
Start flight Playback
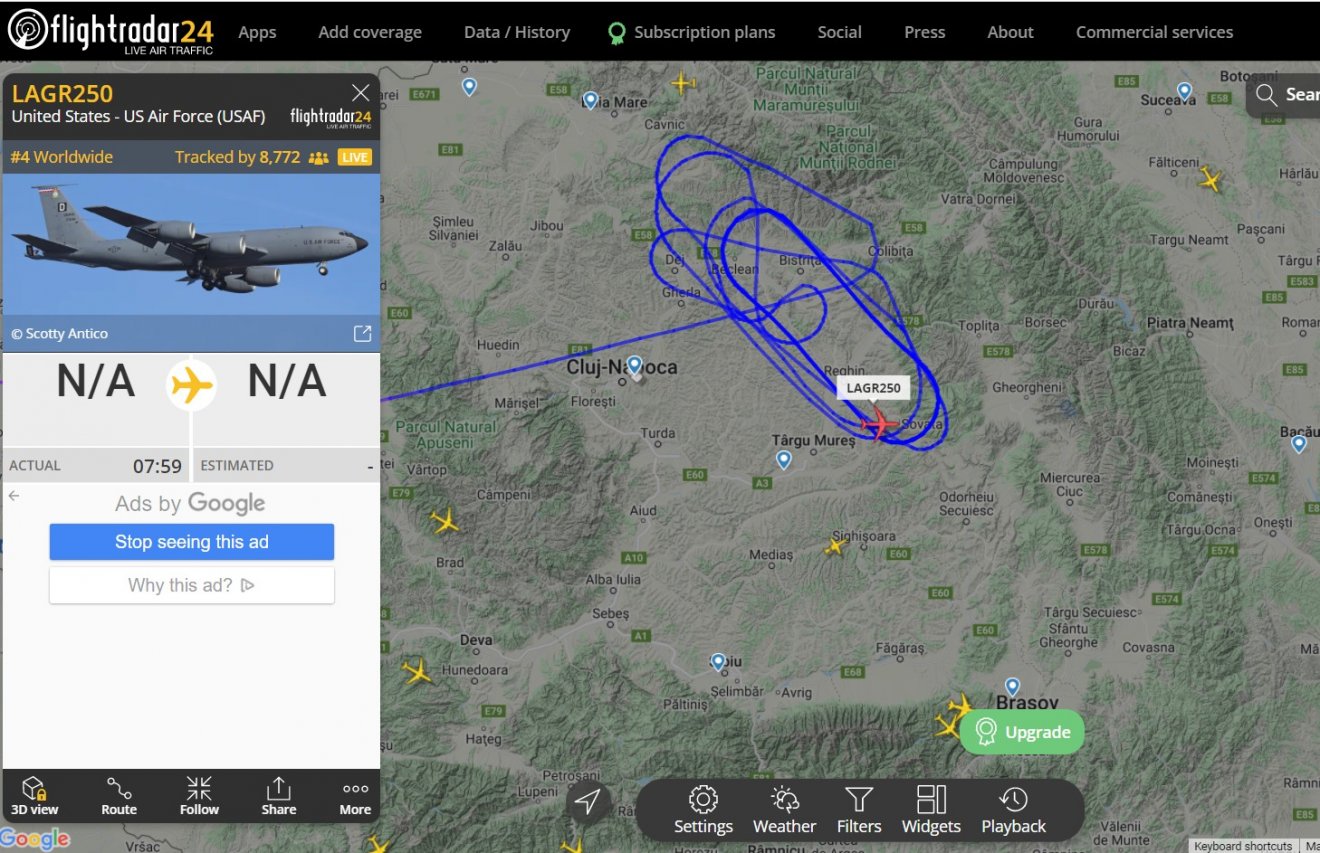(x=1013, y=810)
